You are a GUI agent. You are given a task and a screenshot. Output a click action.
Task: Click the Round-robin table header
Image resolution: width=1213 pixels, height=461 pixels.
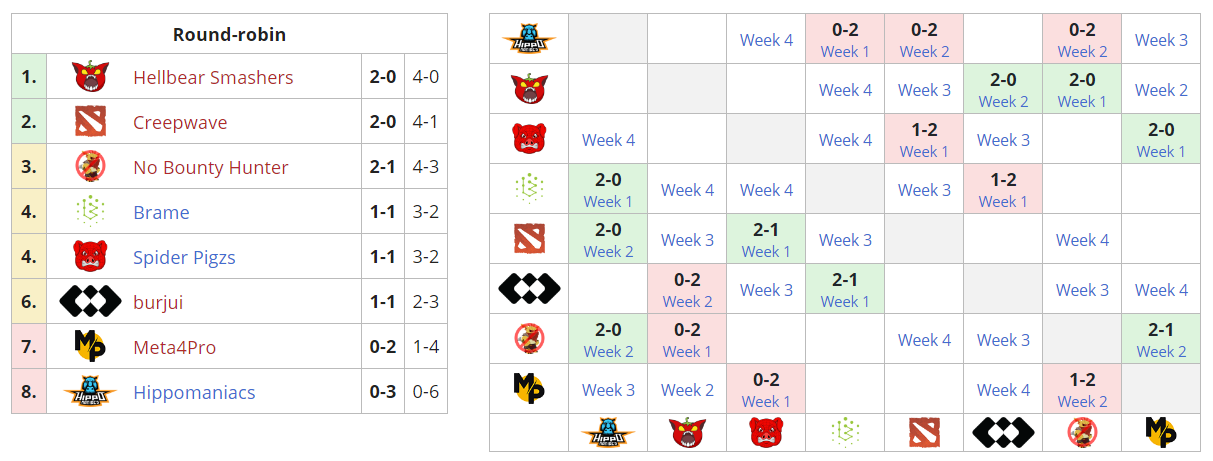[229, 34]
